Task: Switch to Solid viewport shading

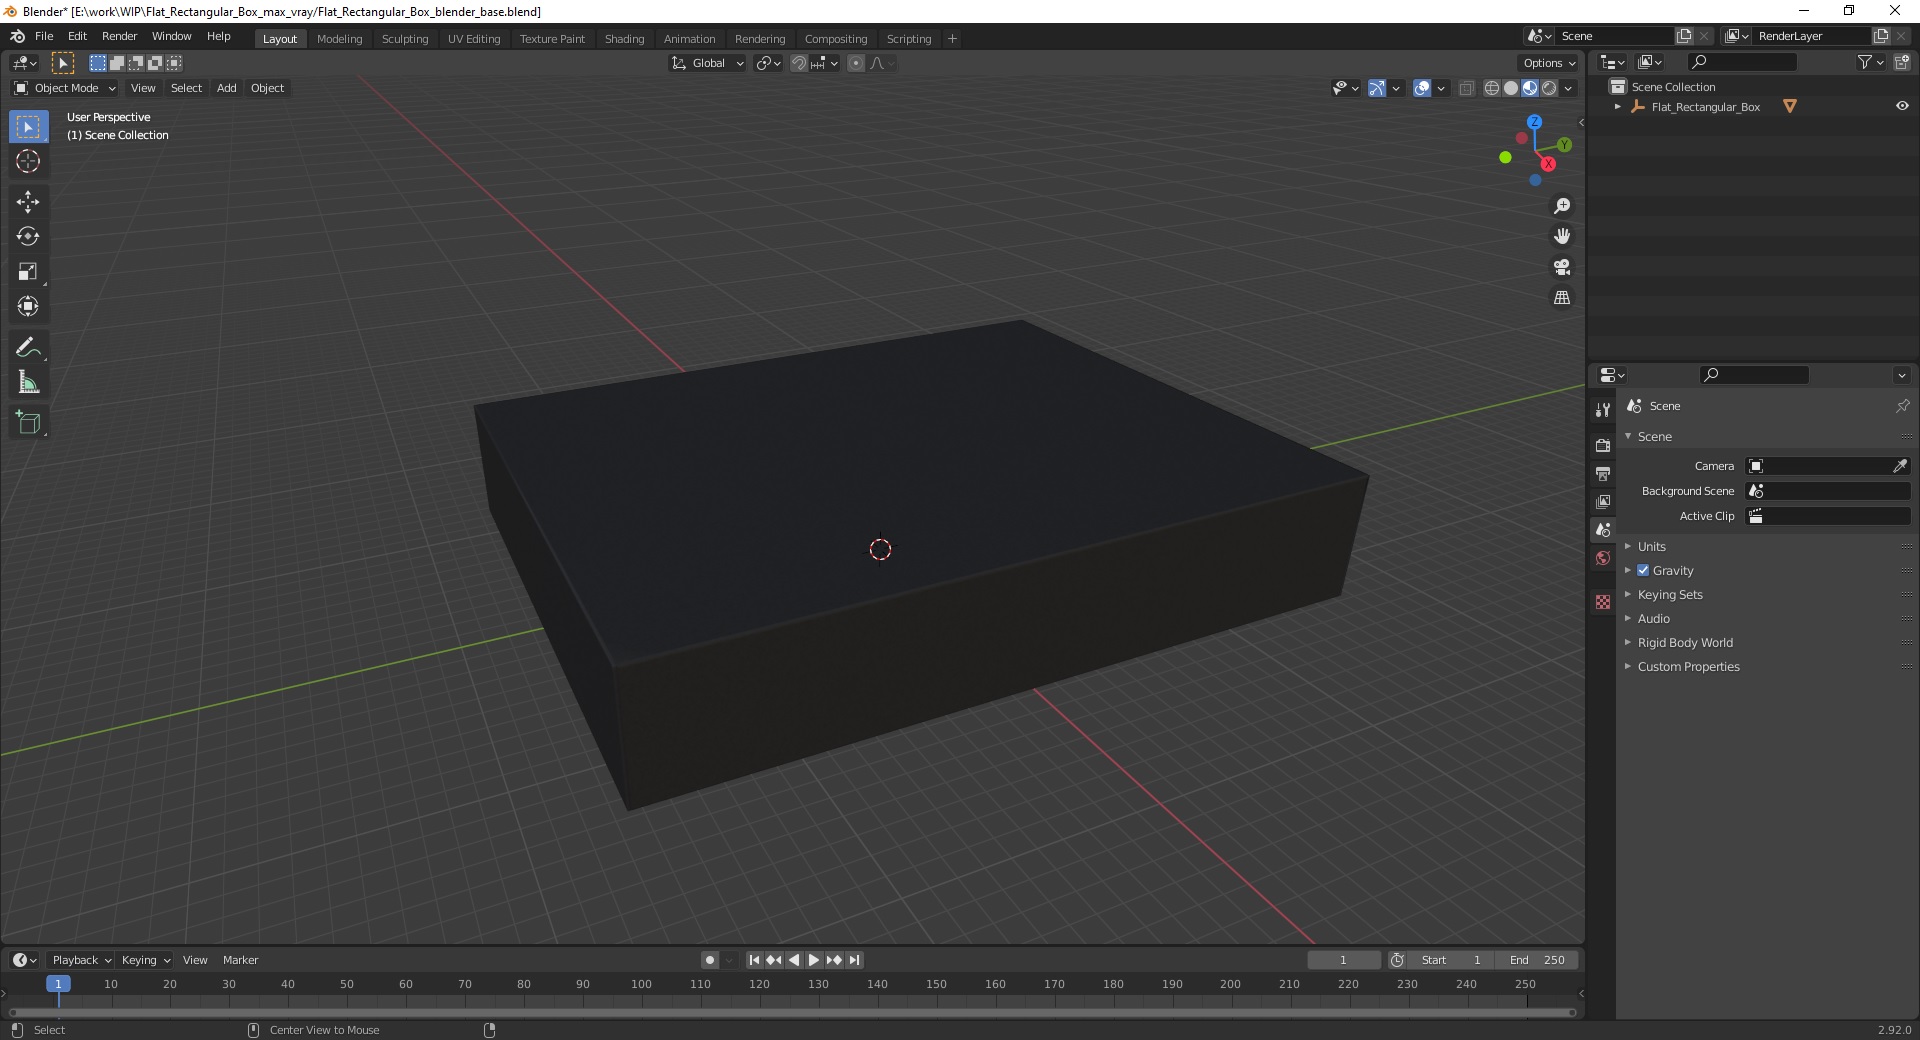Action: pyautogui.click(x=1511, y=88)
